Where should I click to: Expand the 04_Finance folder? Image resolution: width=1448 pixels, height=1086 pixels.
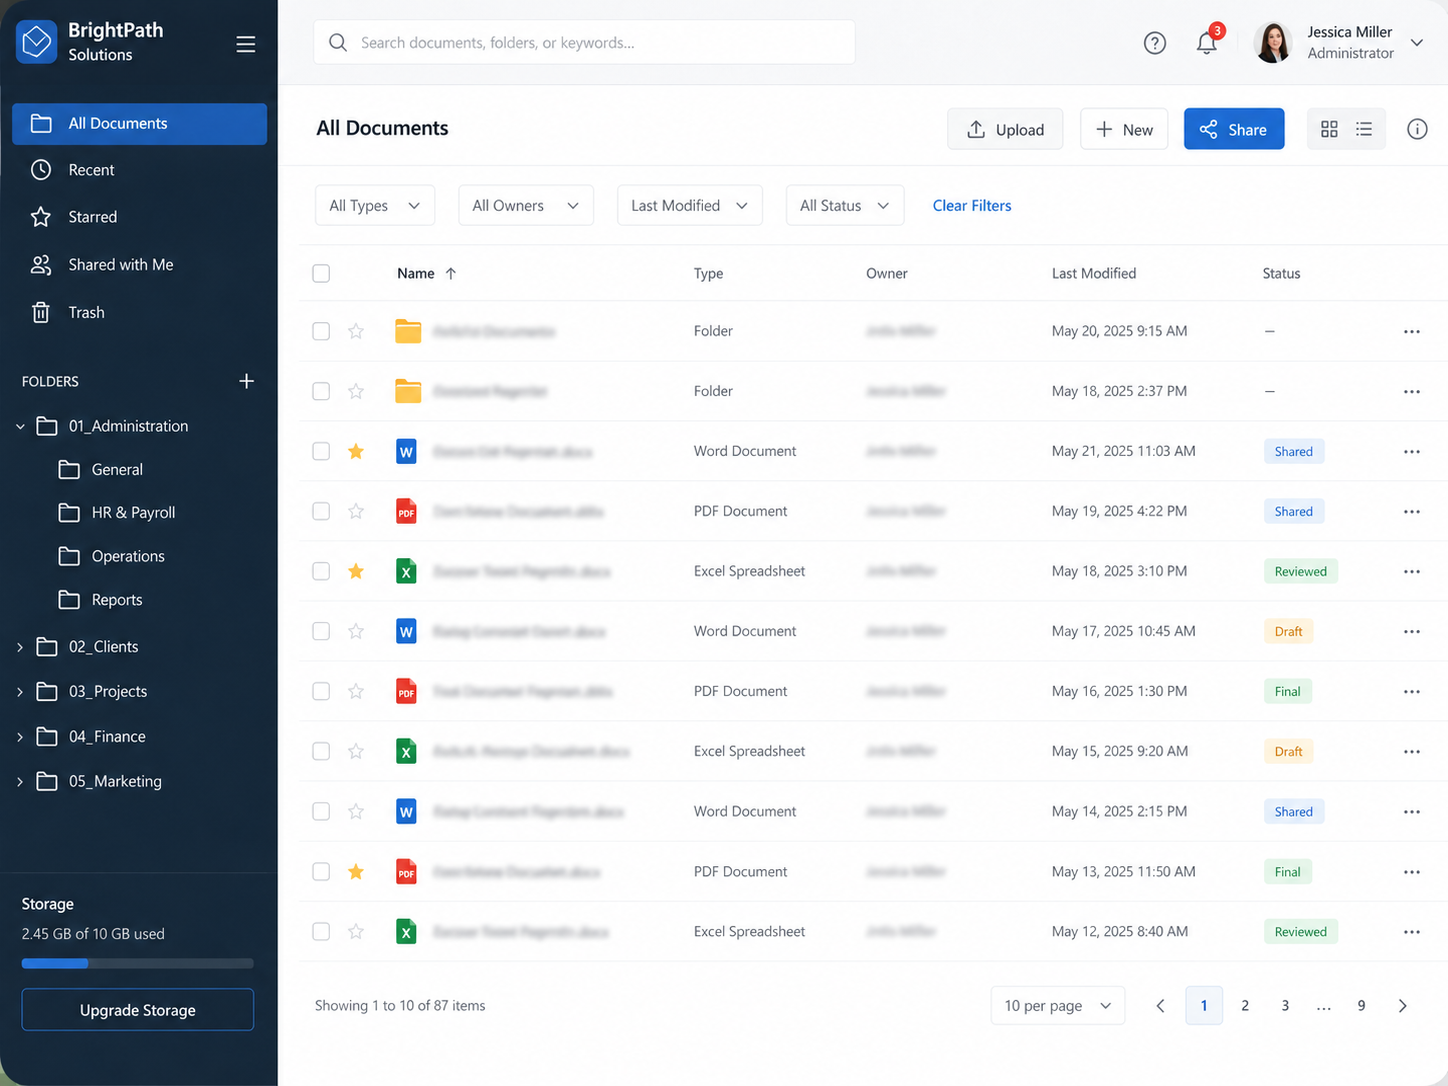coord(20,737)
